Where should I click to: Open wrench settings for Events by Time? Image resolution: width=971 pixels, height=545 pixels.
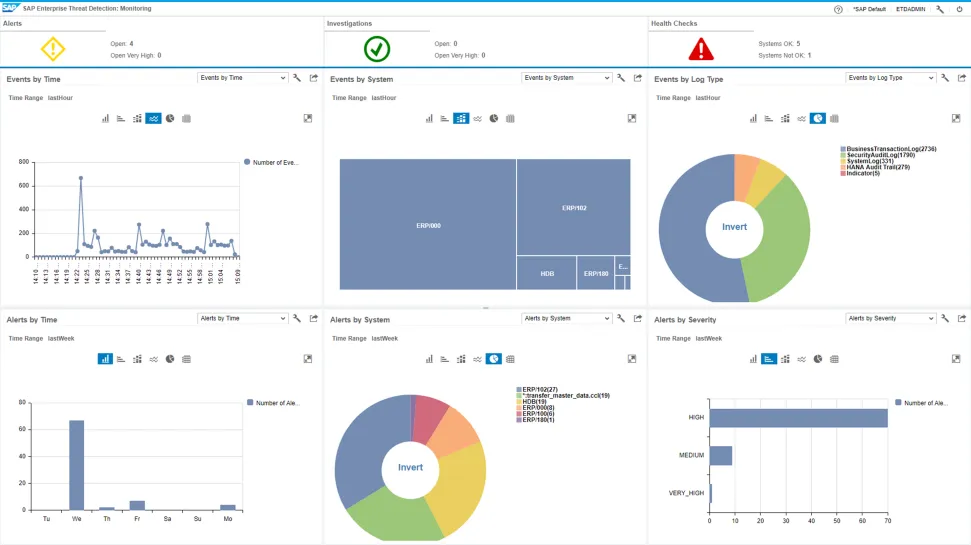click(x=297, y=78)
